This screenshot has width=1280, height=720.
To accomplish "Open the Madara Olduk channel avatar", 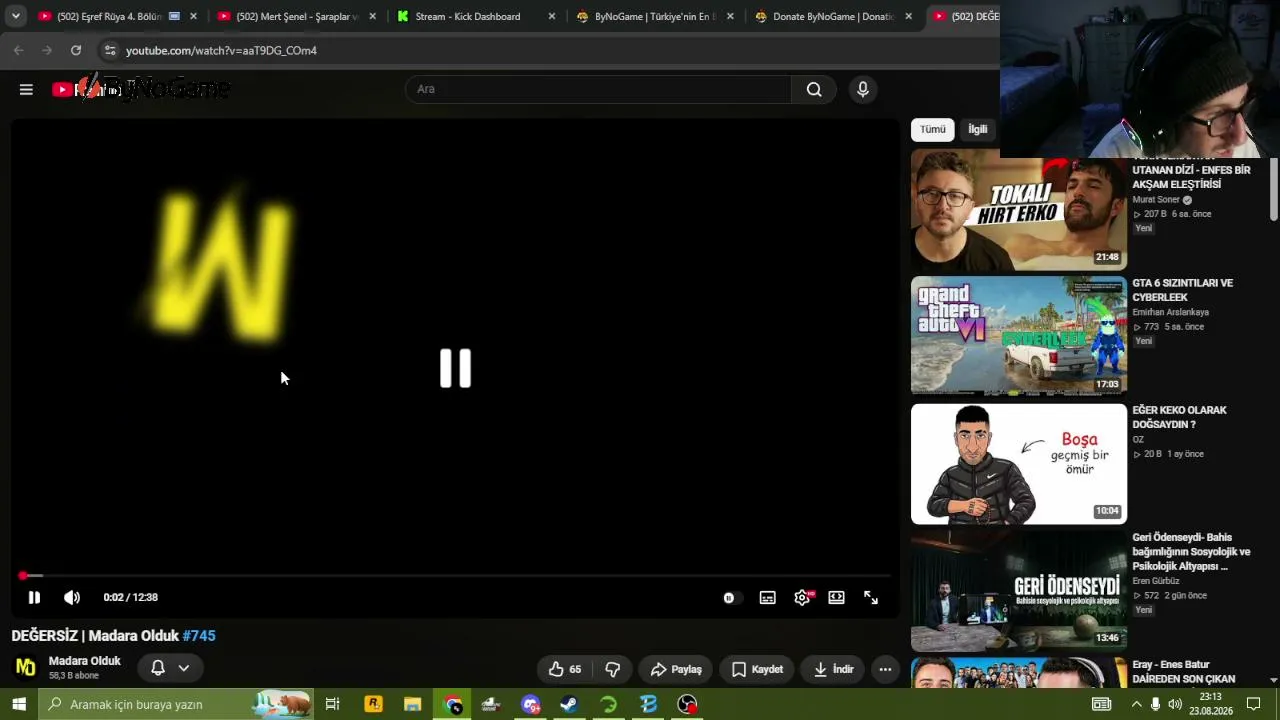I will coord(26,667).
